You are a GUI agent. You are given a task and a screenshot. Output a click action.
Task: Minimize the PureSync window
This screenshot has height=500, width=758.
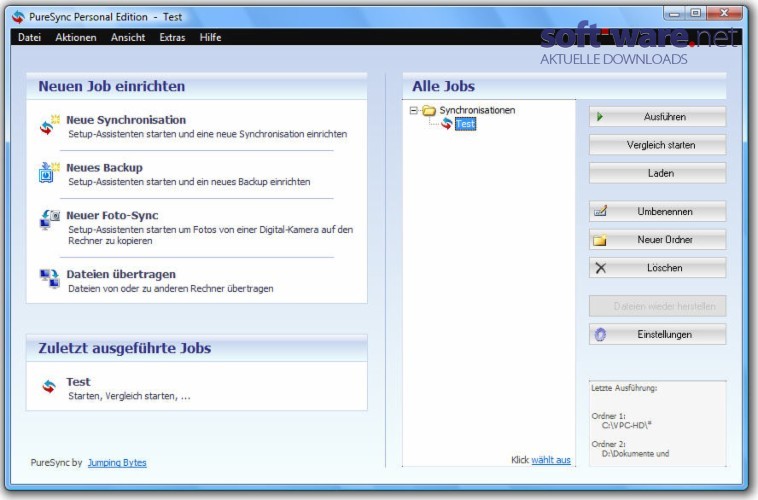tap(674, 13)
